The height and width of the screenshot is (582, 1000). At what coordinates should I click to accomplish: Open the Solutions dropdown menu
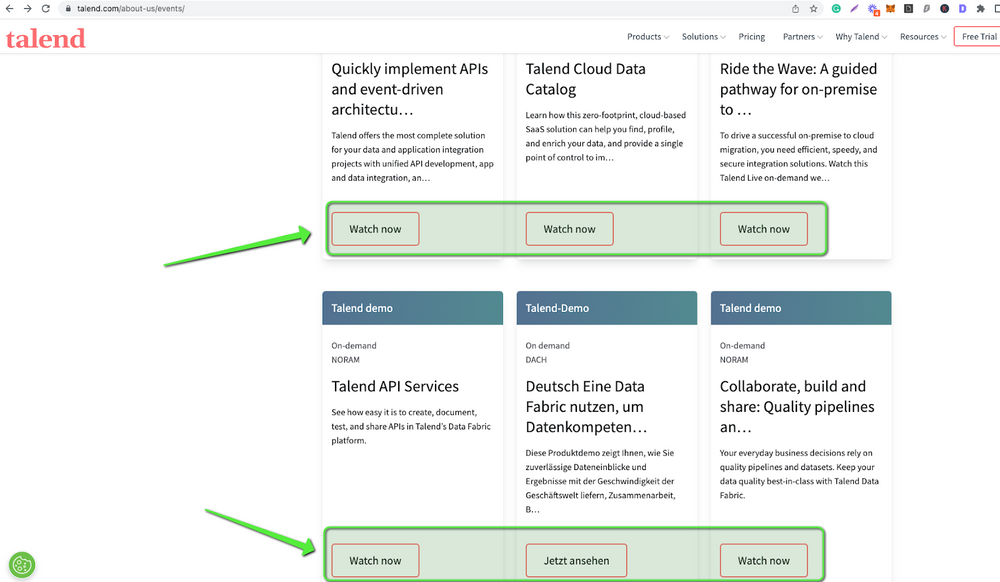point(703,36)
